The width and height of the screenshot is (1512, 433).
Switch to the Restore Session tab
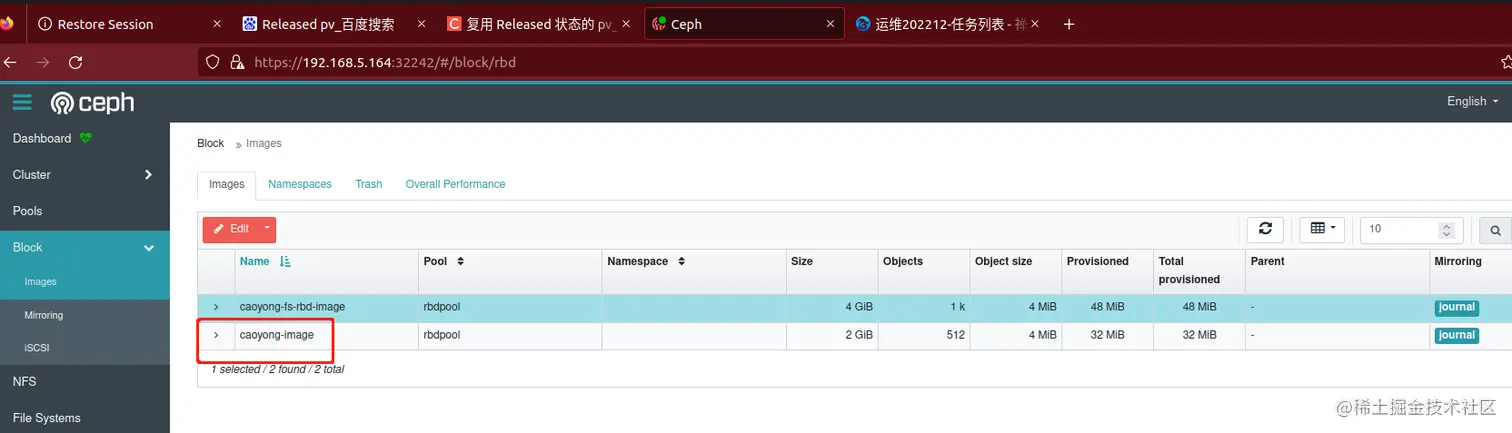130,24
